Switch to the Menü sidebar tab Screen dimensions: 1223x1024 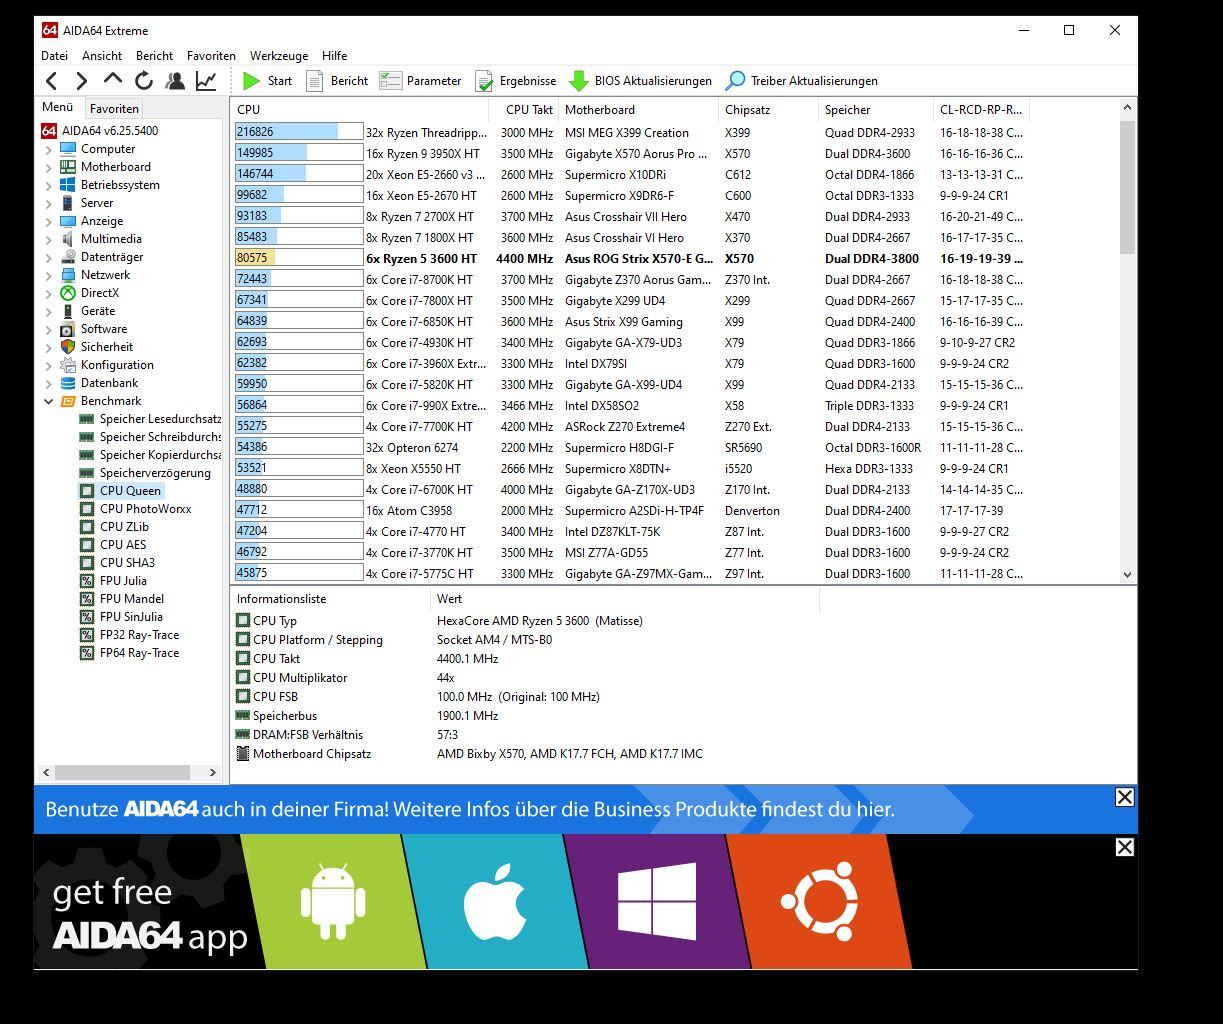pos(58,107)
